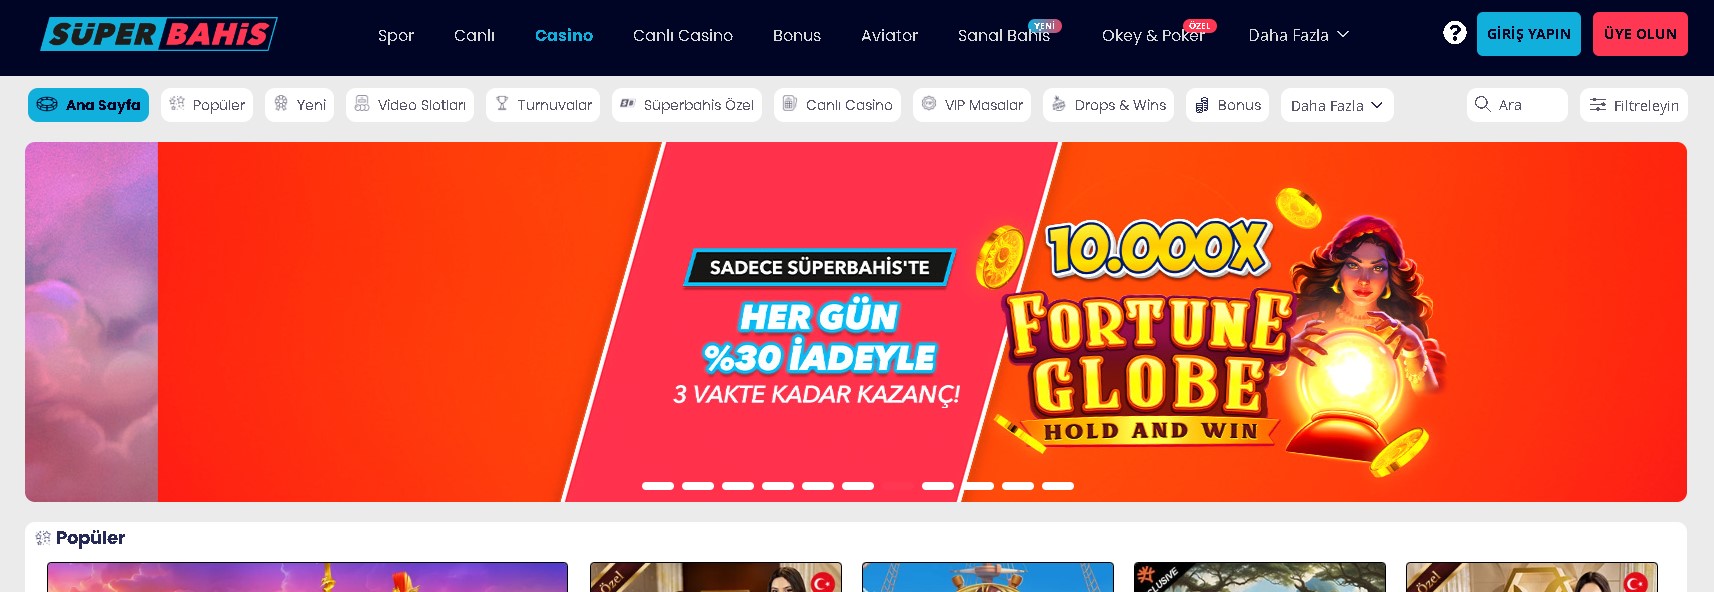Expand the Daha Fazla top navigation menu
This screenshot has width=1714, height=592.
click(1299, 35)
